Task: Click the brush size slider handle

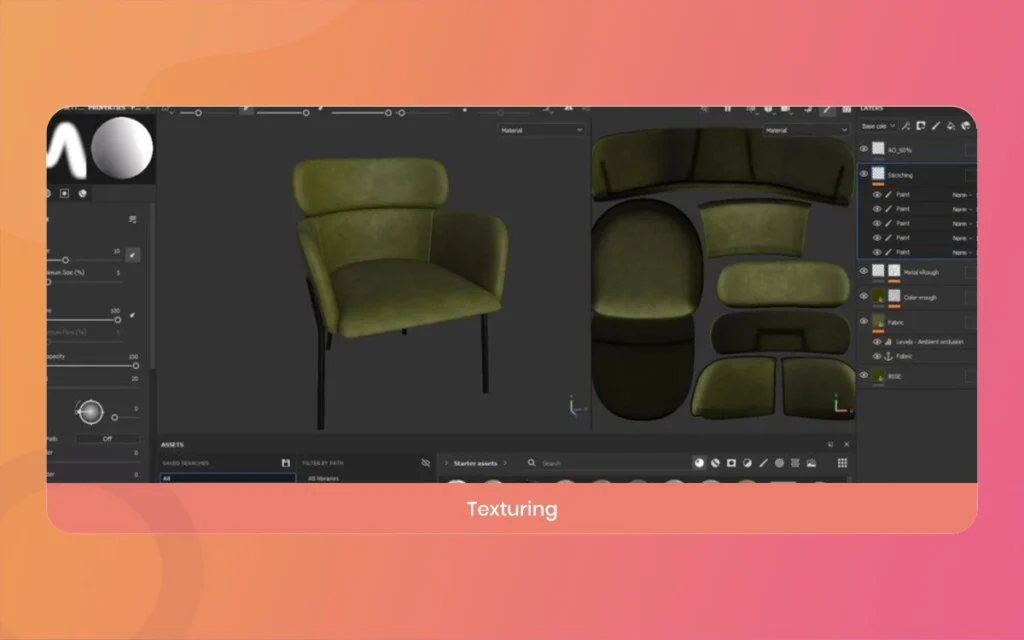Action: click(65, 260)
